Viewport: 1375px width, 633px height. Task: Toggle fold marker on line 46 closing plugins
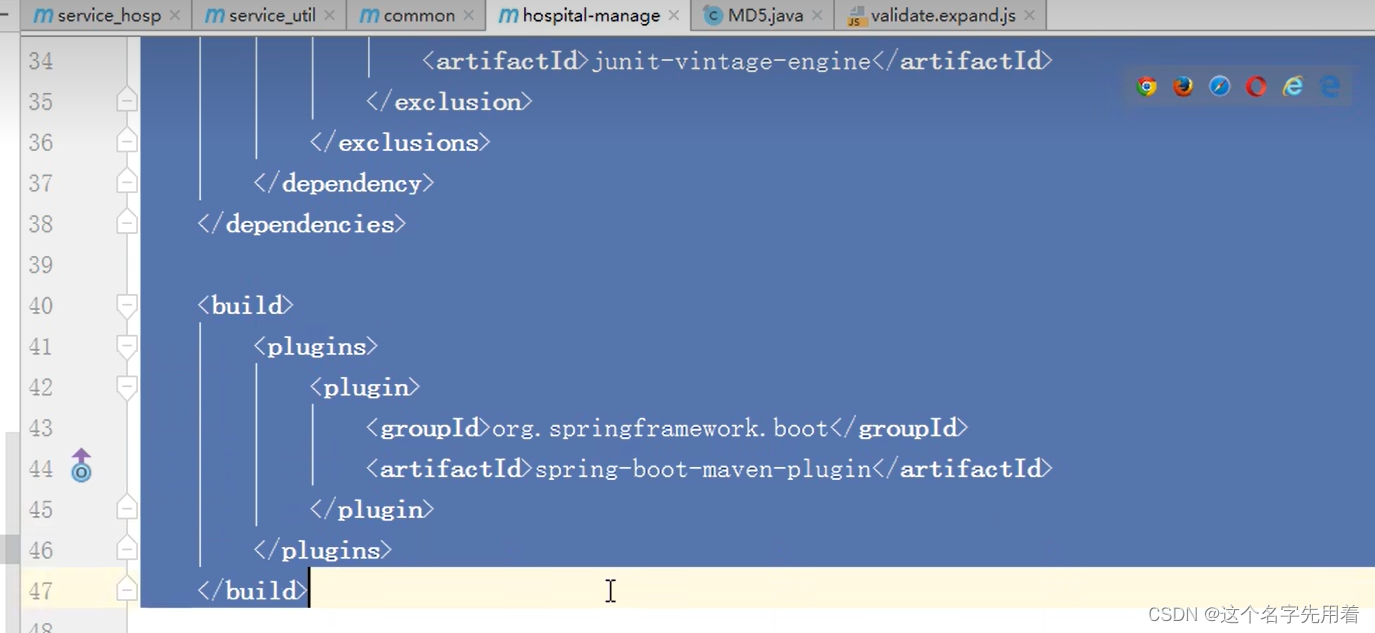coord(126,550)
